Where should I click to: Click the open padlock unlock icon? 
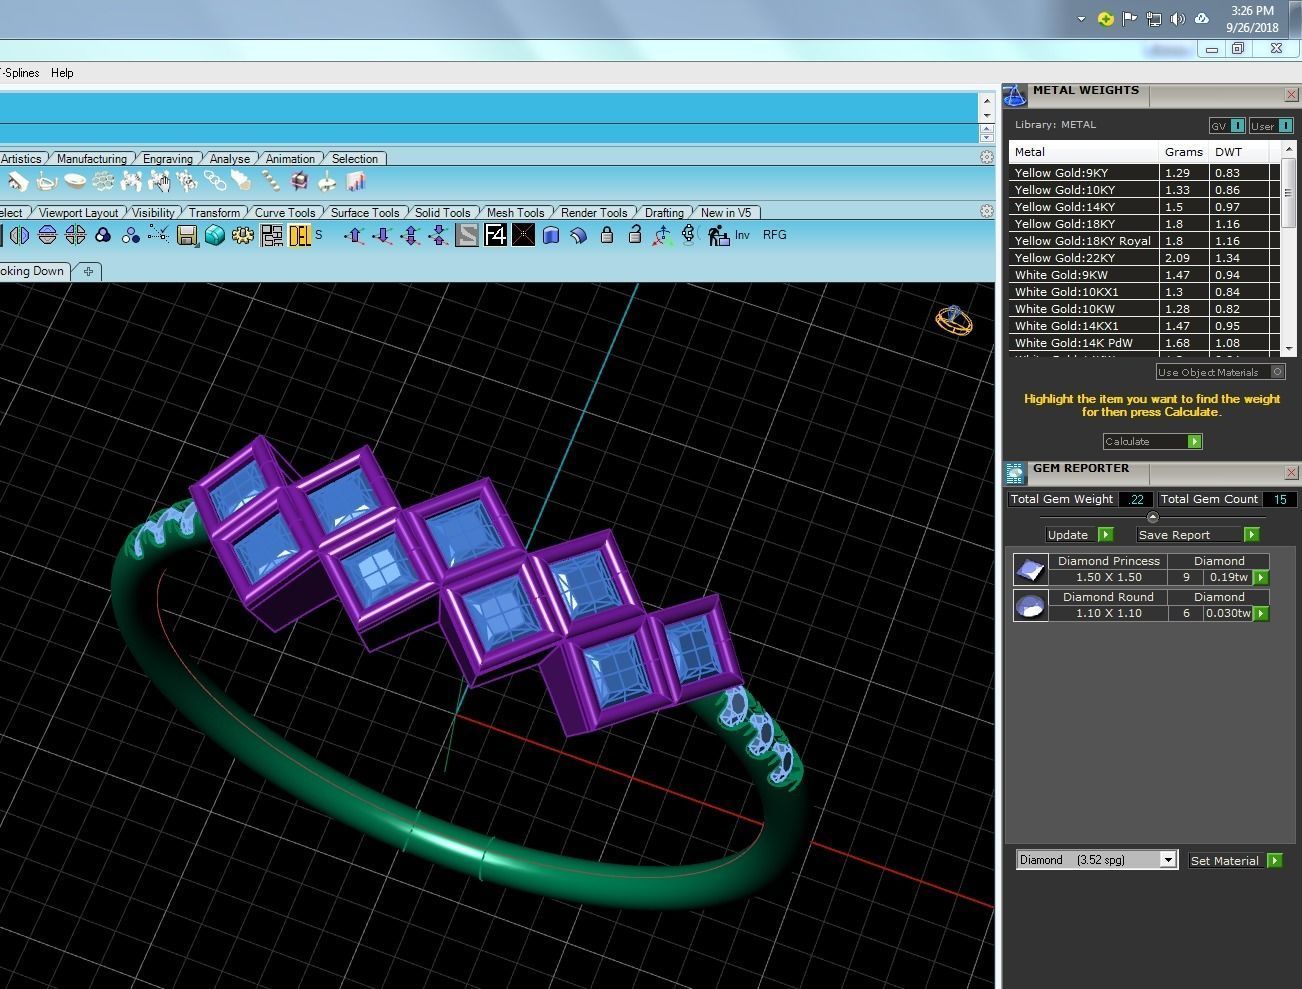pyautogui.click(x=634, y=235)
